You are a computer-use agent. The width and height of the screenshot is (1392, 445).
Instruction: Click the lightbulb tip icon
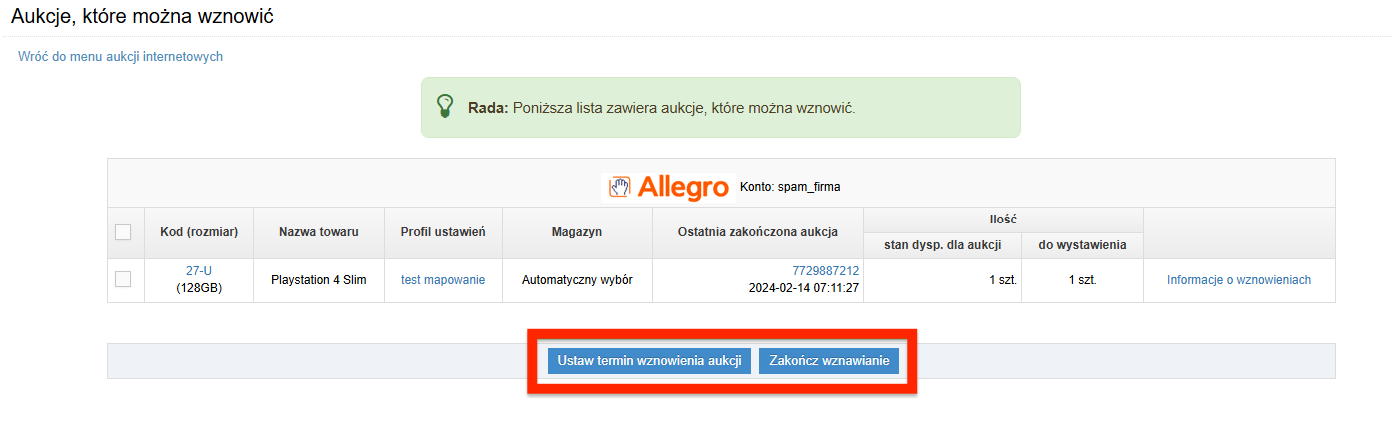tap(446, 106)
